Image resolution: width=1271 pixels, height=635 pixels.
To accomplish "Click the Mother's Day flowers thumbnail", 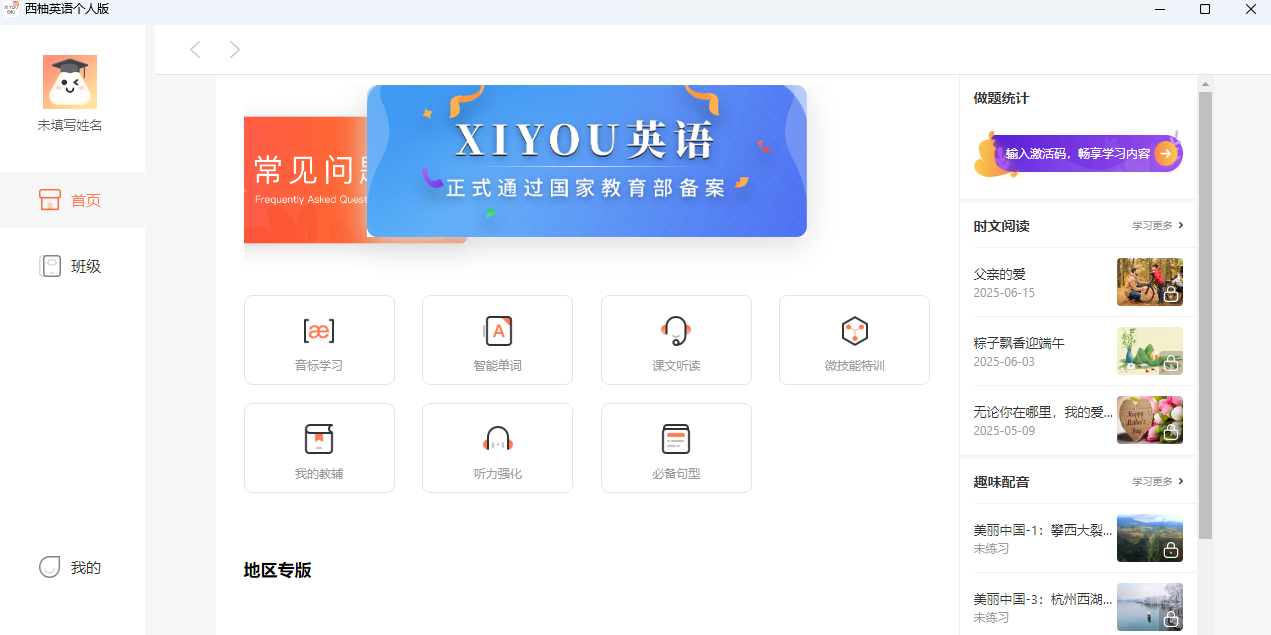I will click(x=1150, y=420).
